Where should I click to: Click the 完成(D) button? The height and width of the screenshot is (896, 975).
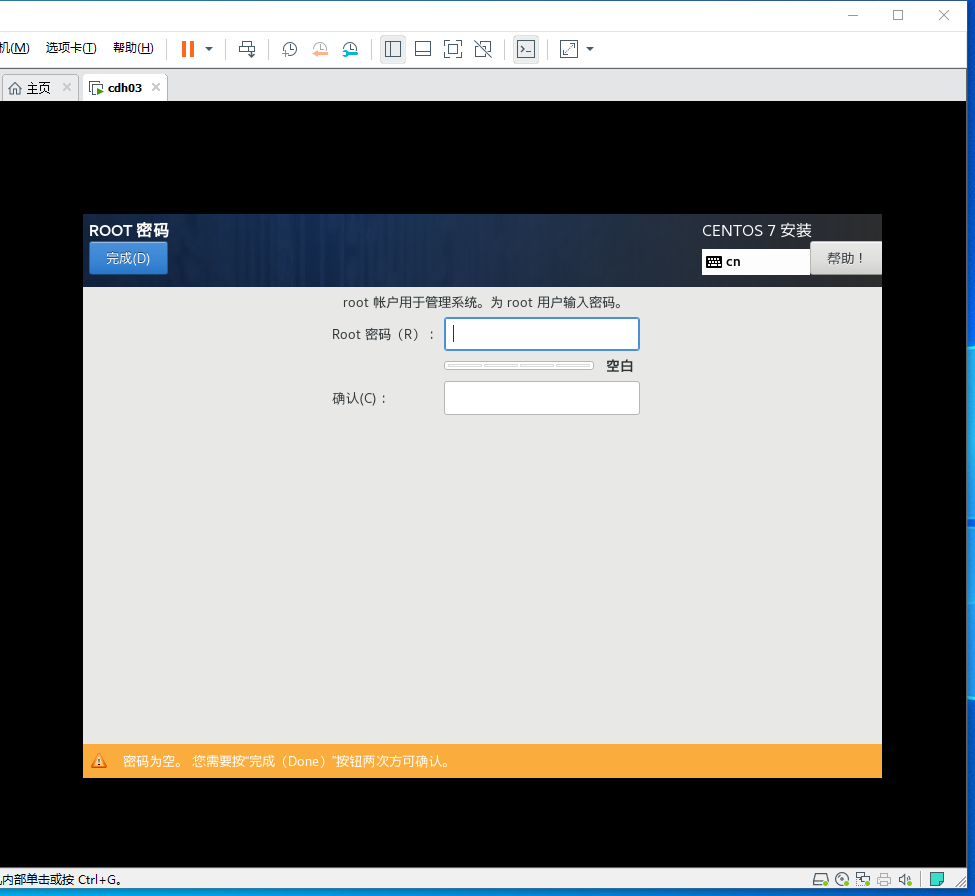(x=128, y=258)
